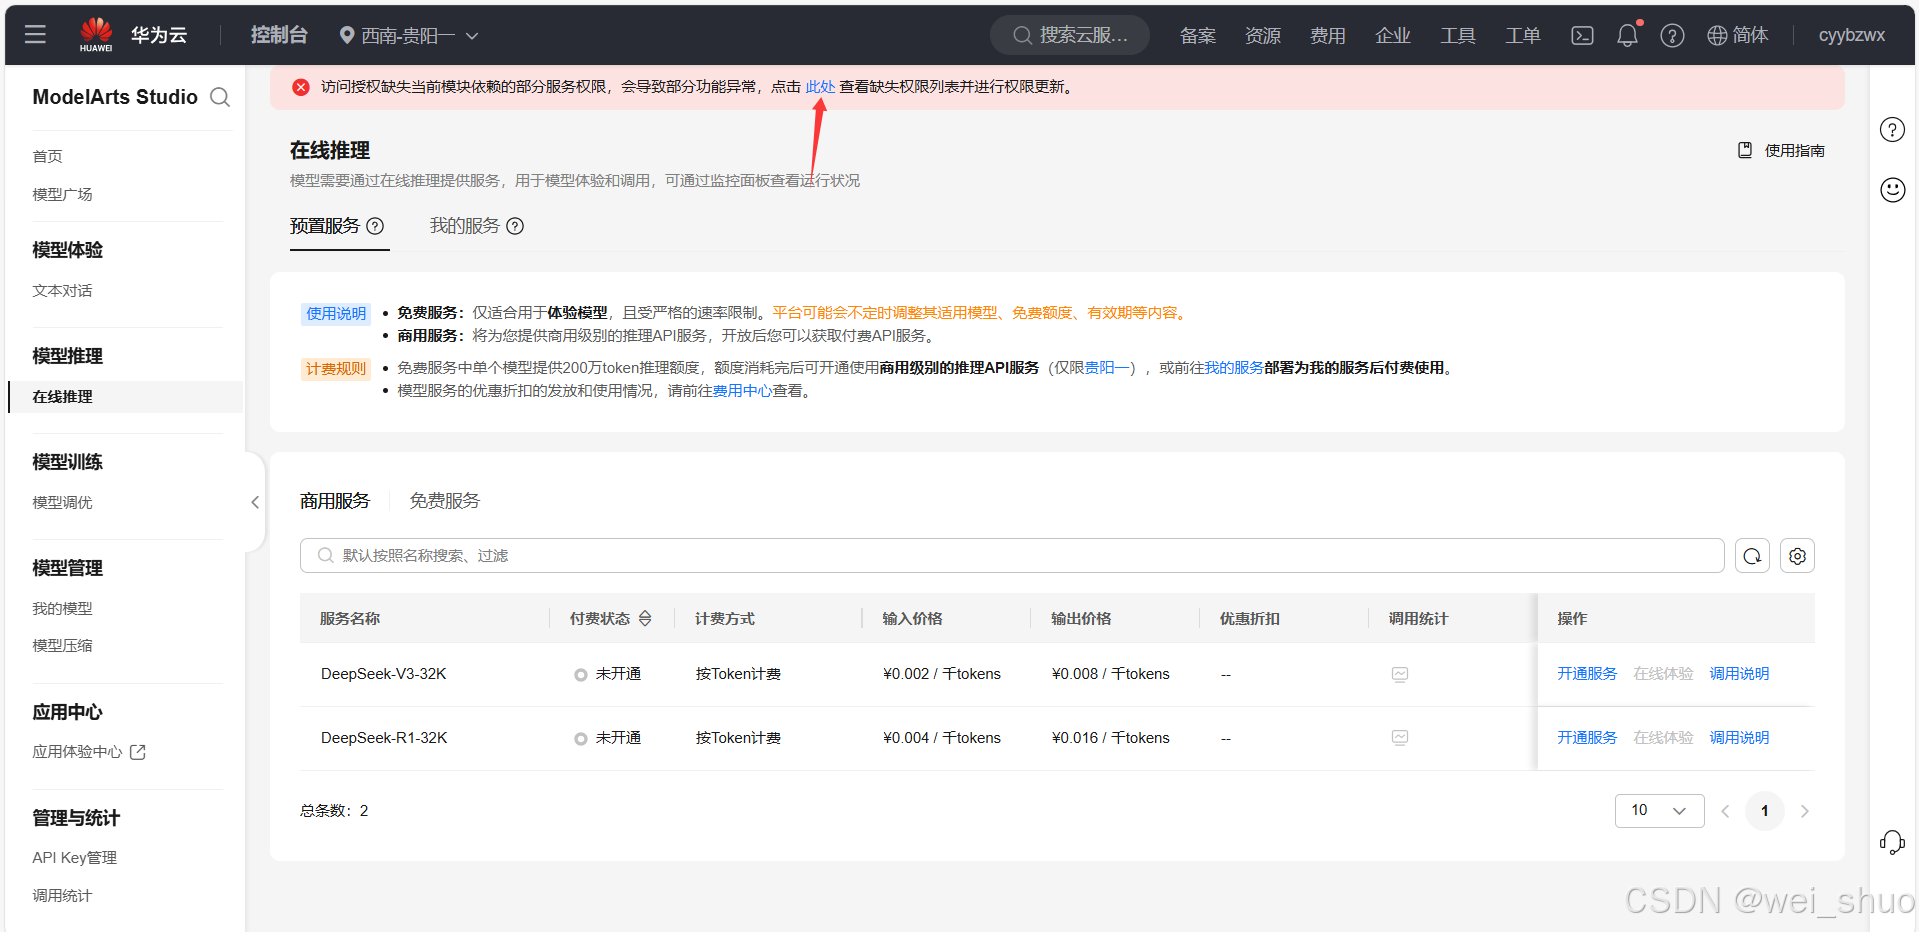
Task: Open 企业 menu
Action: pyautogui.click(x=1393, y=35)
